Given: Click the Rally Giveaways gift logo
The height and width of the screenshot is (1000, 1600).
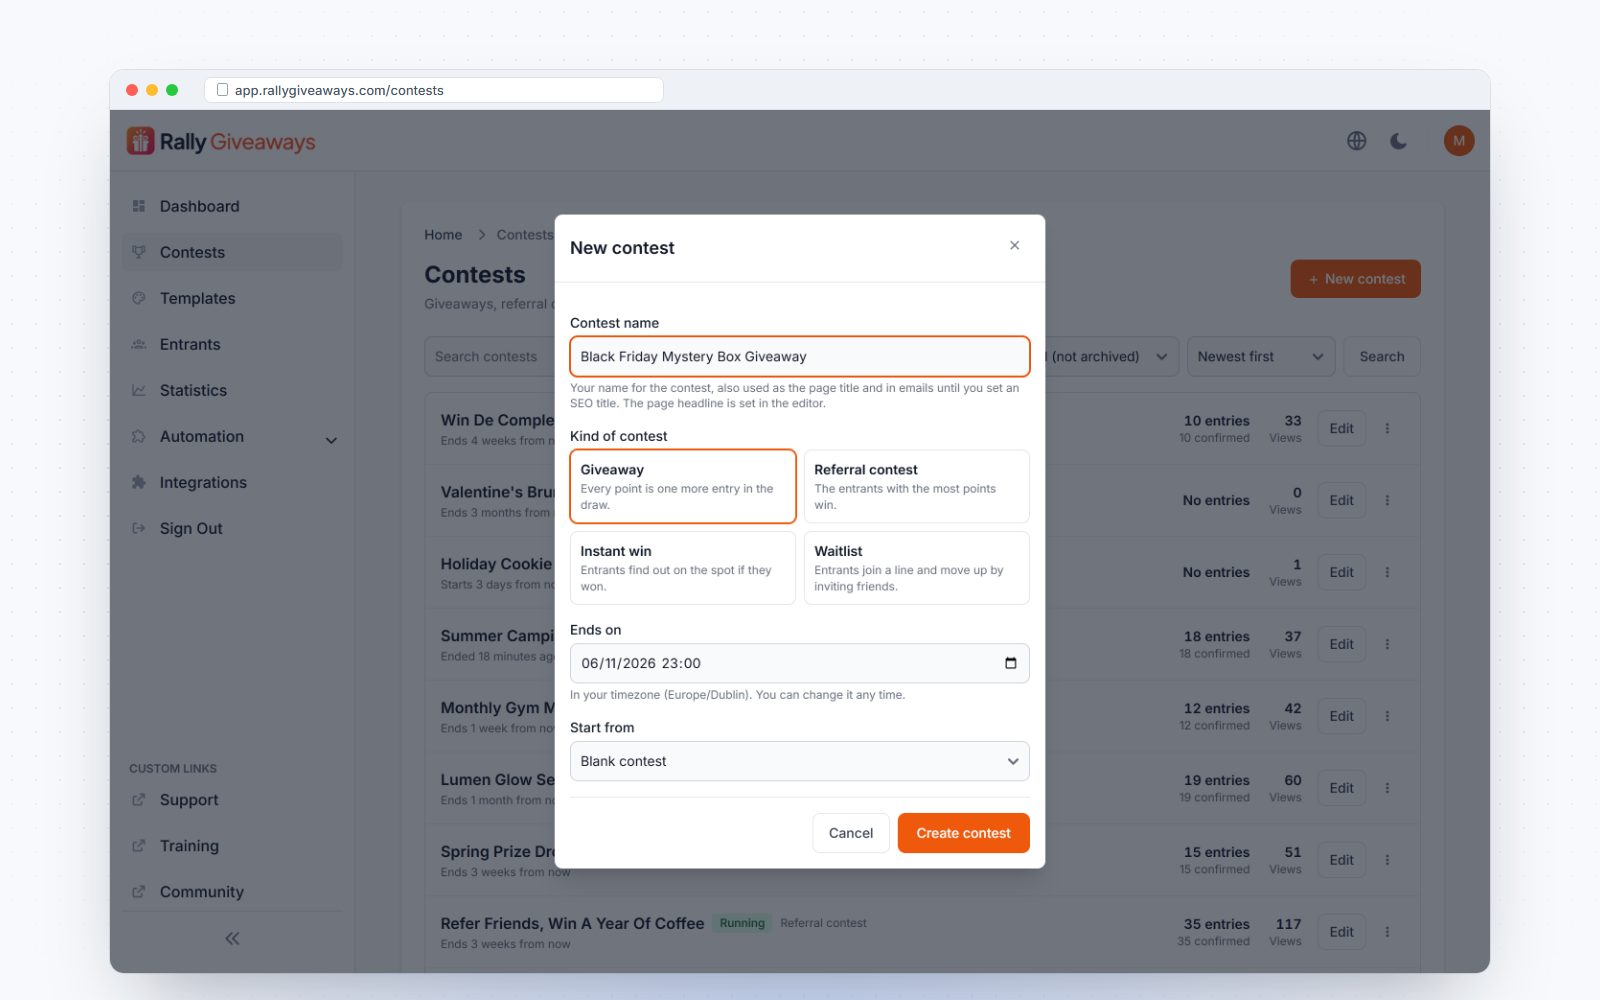Looking at the screenshot, I should 140,141.
